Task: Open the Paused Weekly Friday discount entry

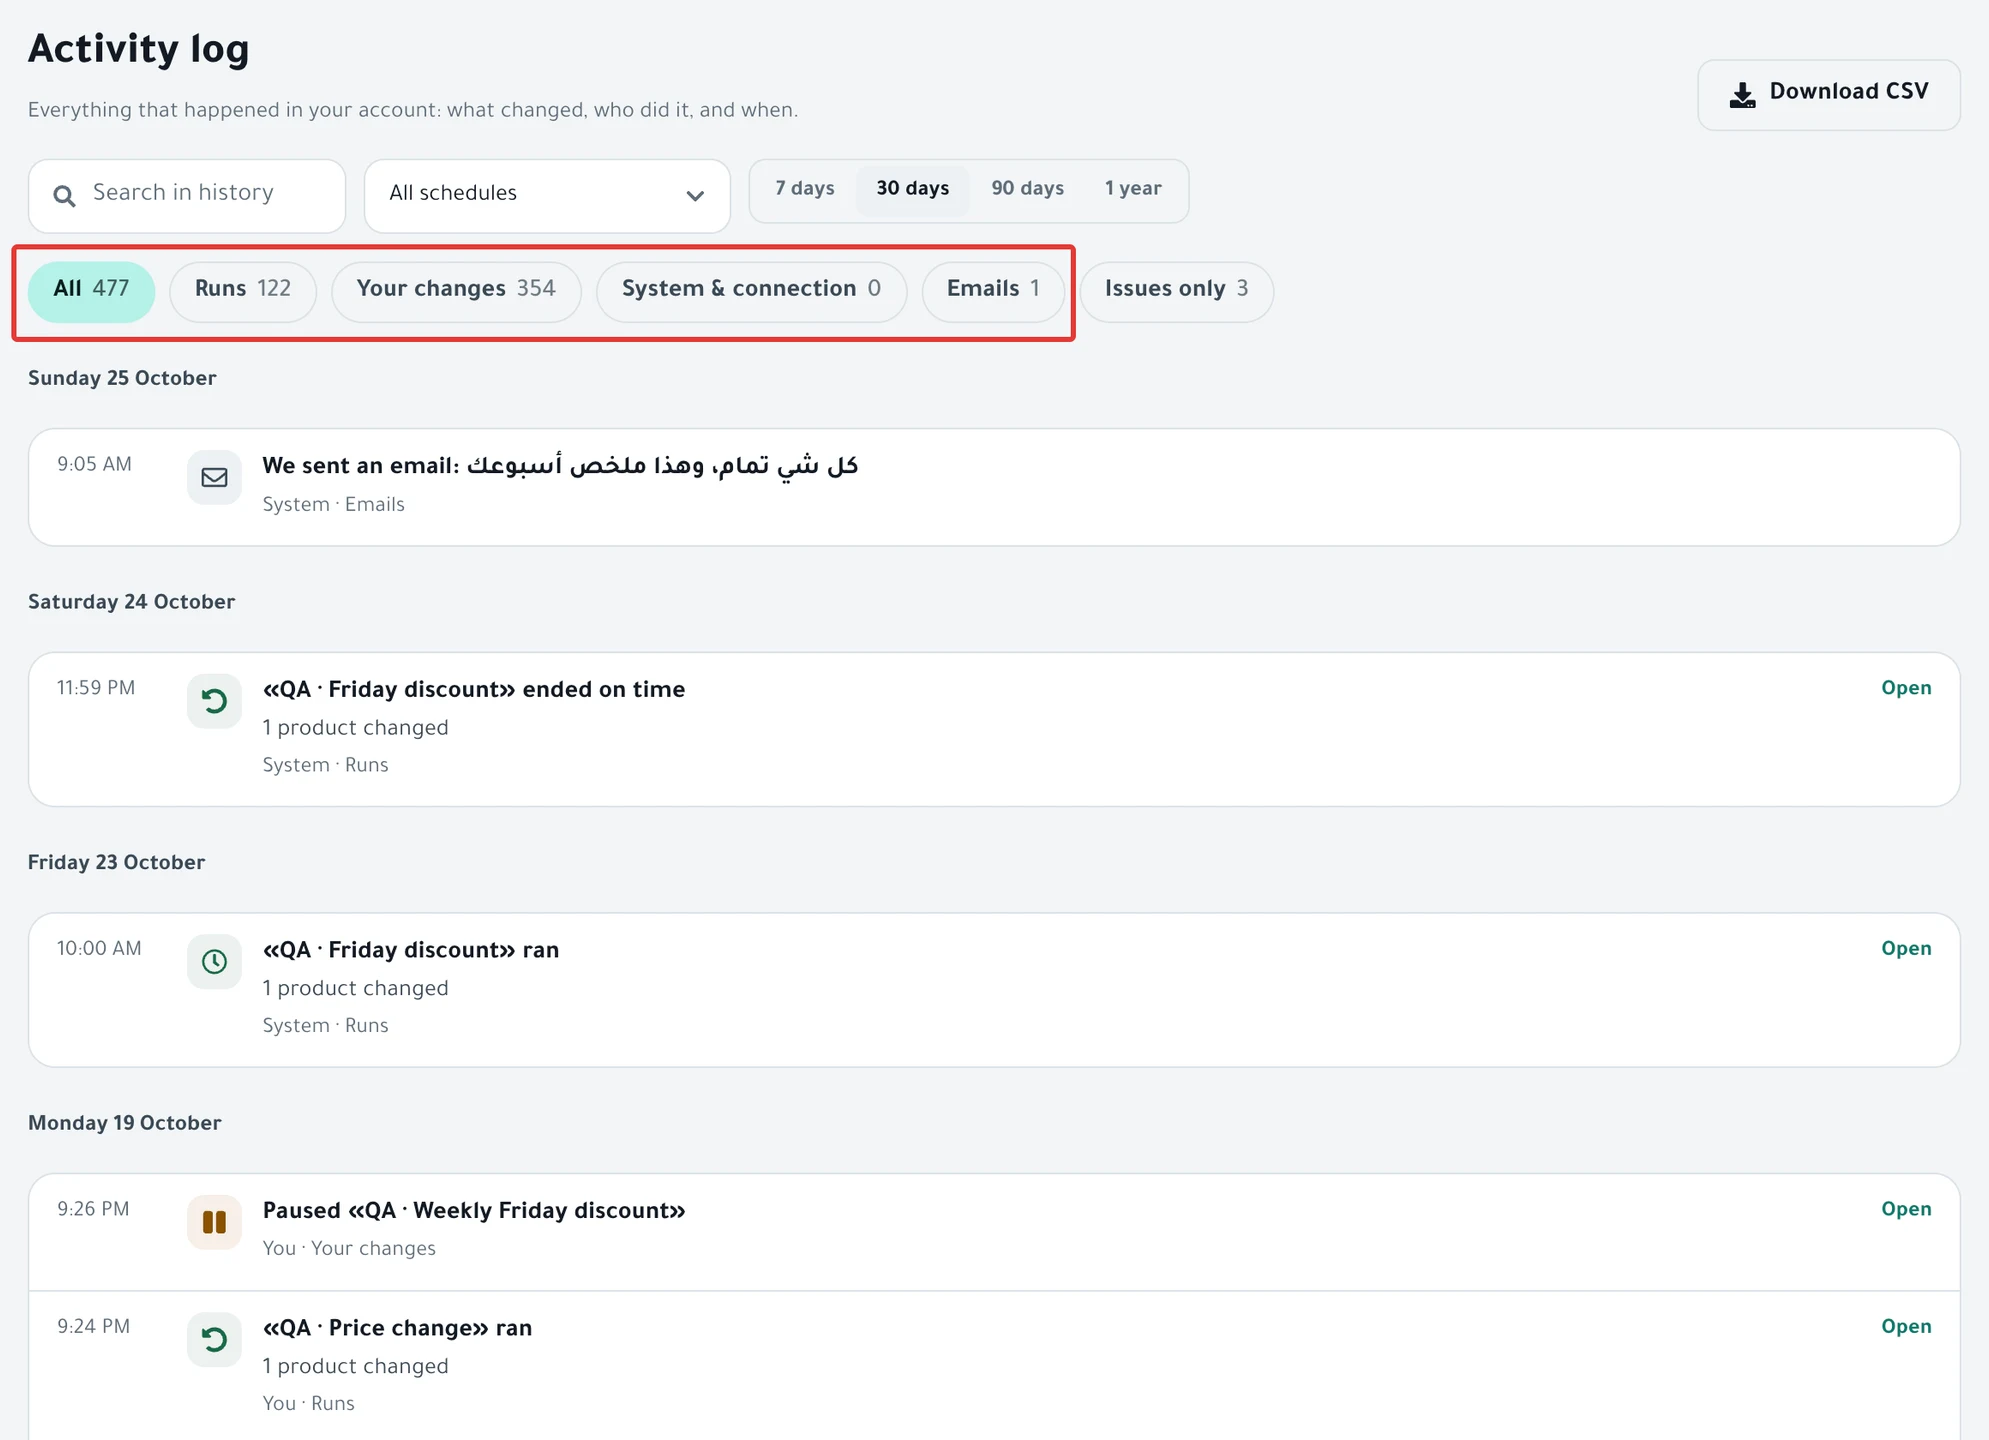Action: tap(1906, 1210)
